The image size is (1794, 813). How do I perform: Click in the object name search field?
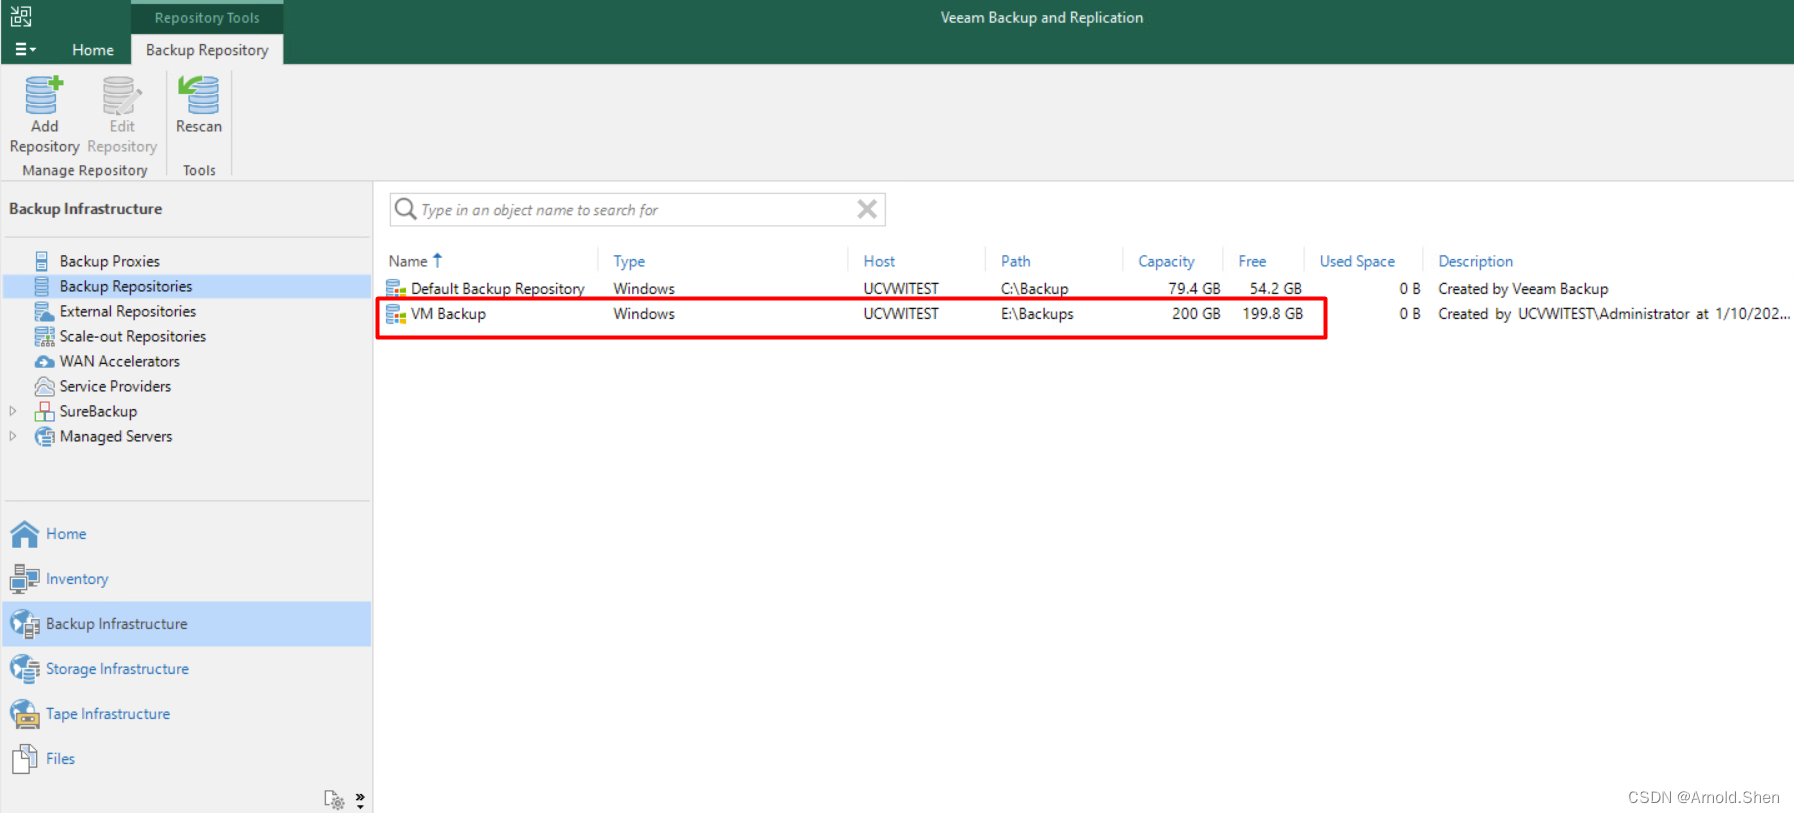coord(636,210)
